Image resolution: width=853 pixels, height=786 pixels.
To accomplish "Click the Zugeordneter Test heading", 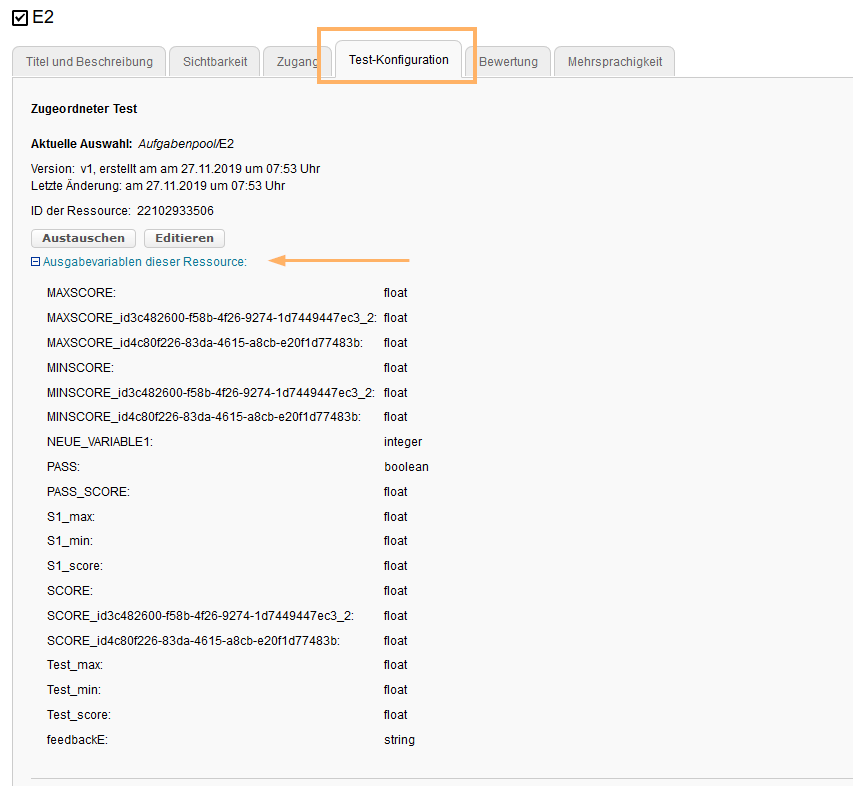I will [84, 109].
